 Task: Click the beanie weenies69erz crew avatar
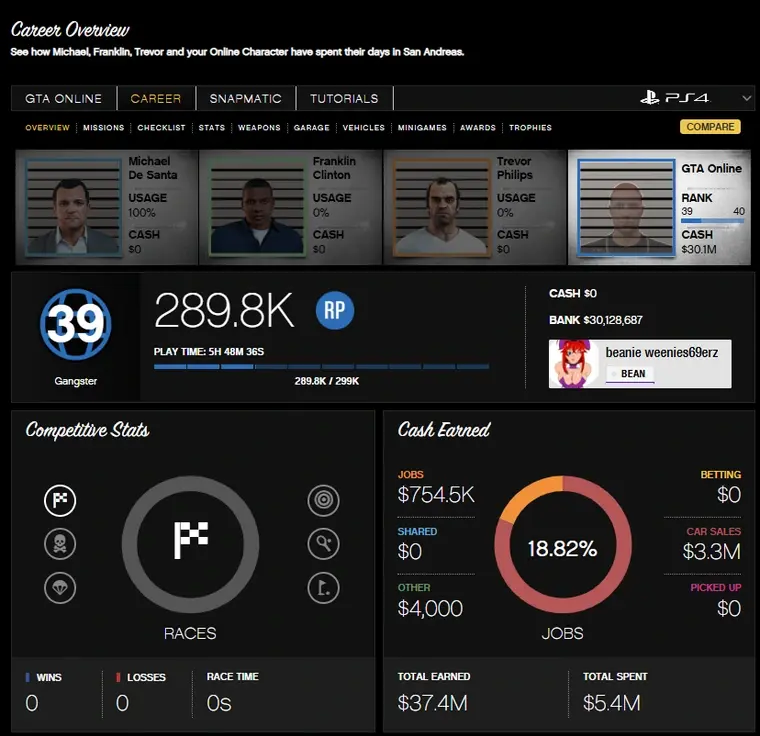click(575, 364)
